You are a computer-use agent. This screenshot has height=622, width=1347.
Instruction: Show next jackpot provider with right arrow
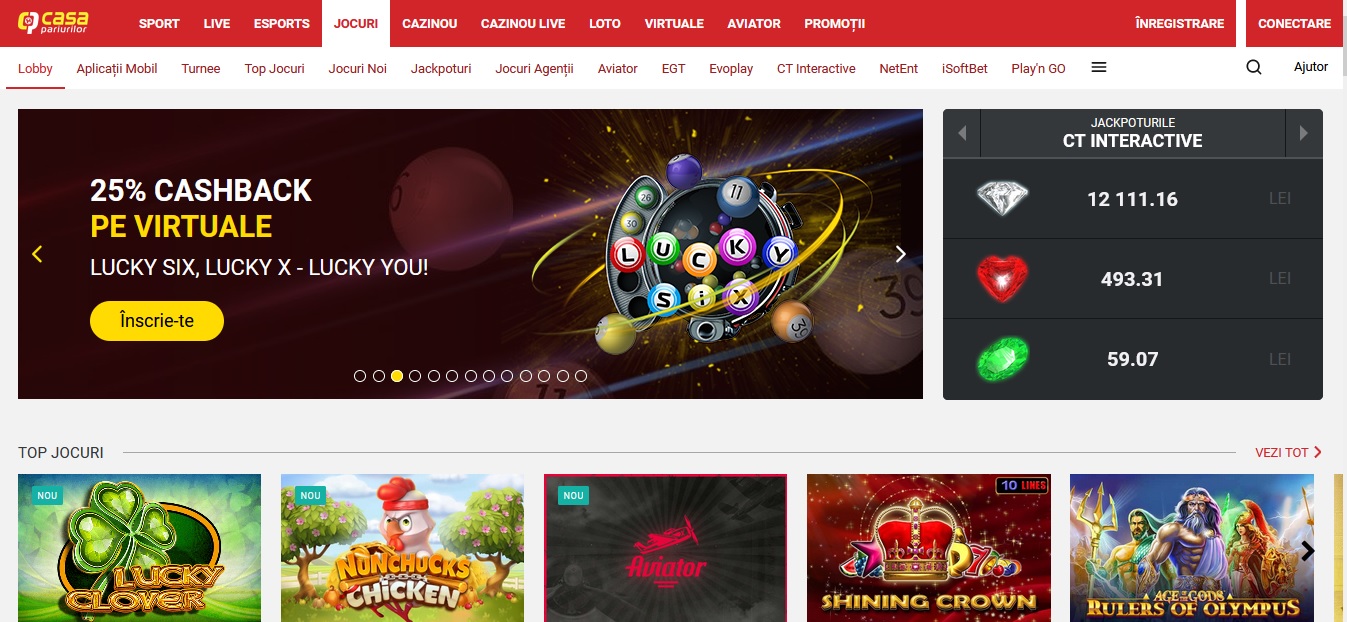[1303, 133]
